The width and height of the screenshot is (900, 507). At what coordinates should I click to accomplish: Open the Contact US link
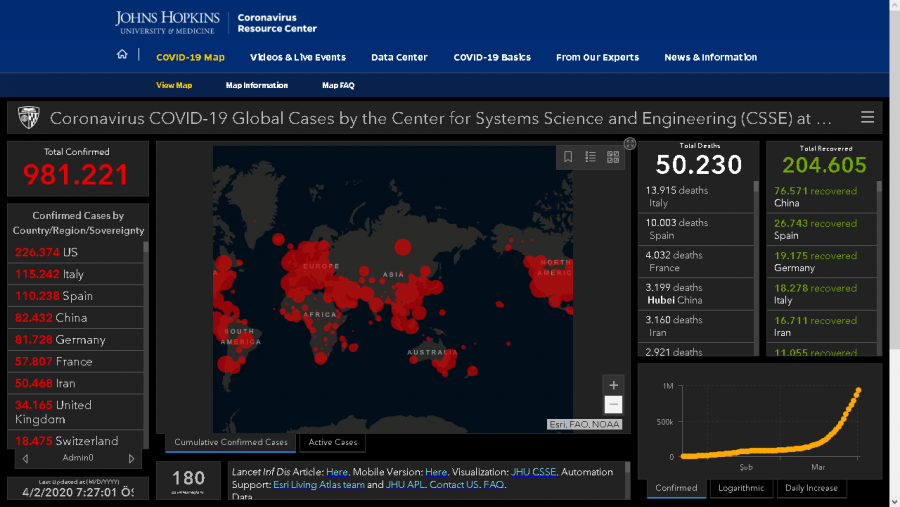point(454,485)
